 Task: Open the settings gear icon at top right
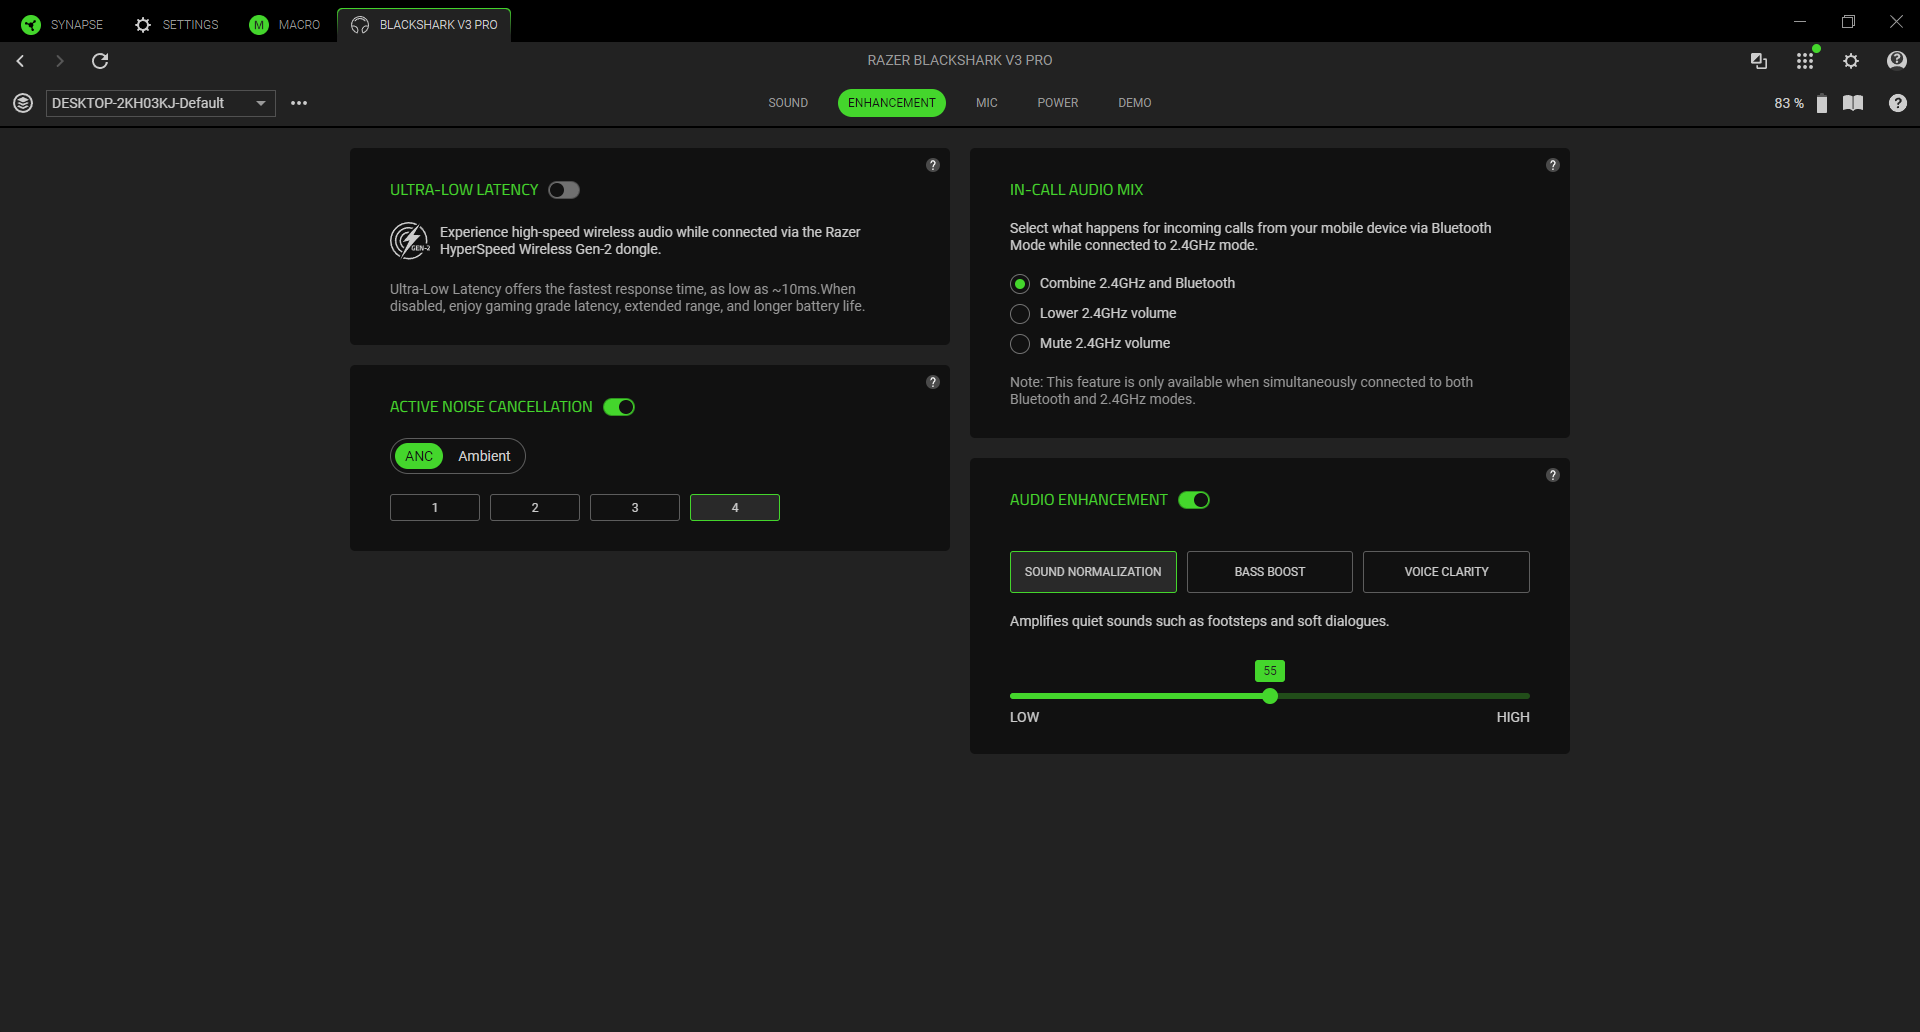pyautogui.click(x=1851, y=61)
